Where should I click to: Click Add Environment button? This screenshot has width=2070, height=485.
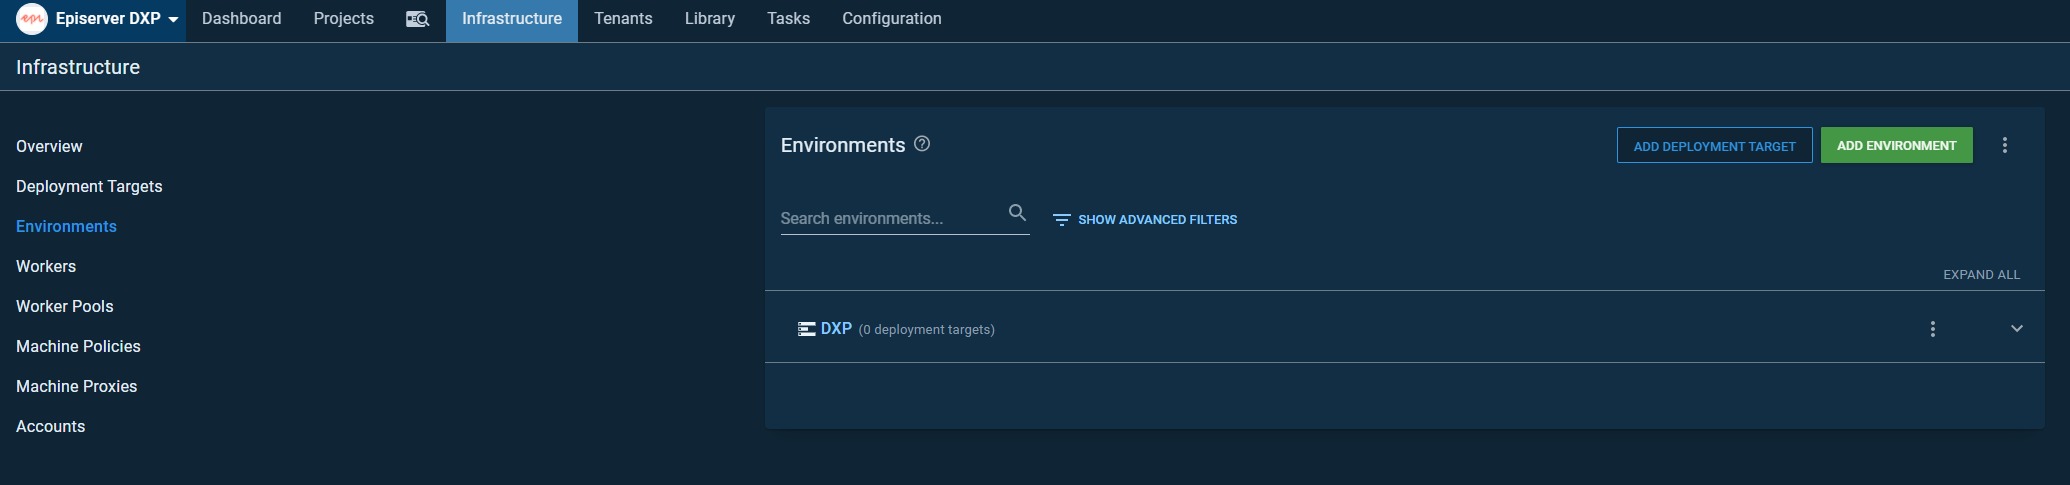coord(1895,146)
